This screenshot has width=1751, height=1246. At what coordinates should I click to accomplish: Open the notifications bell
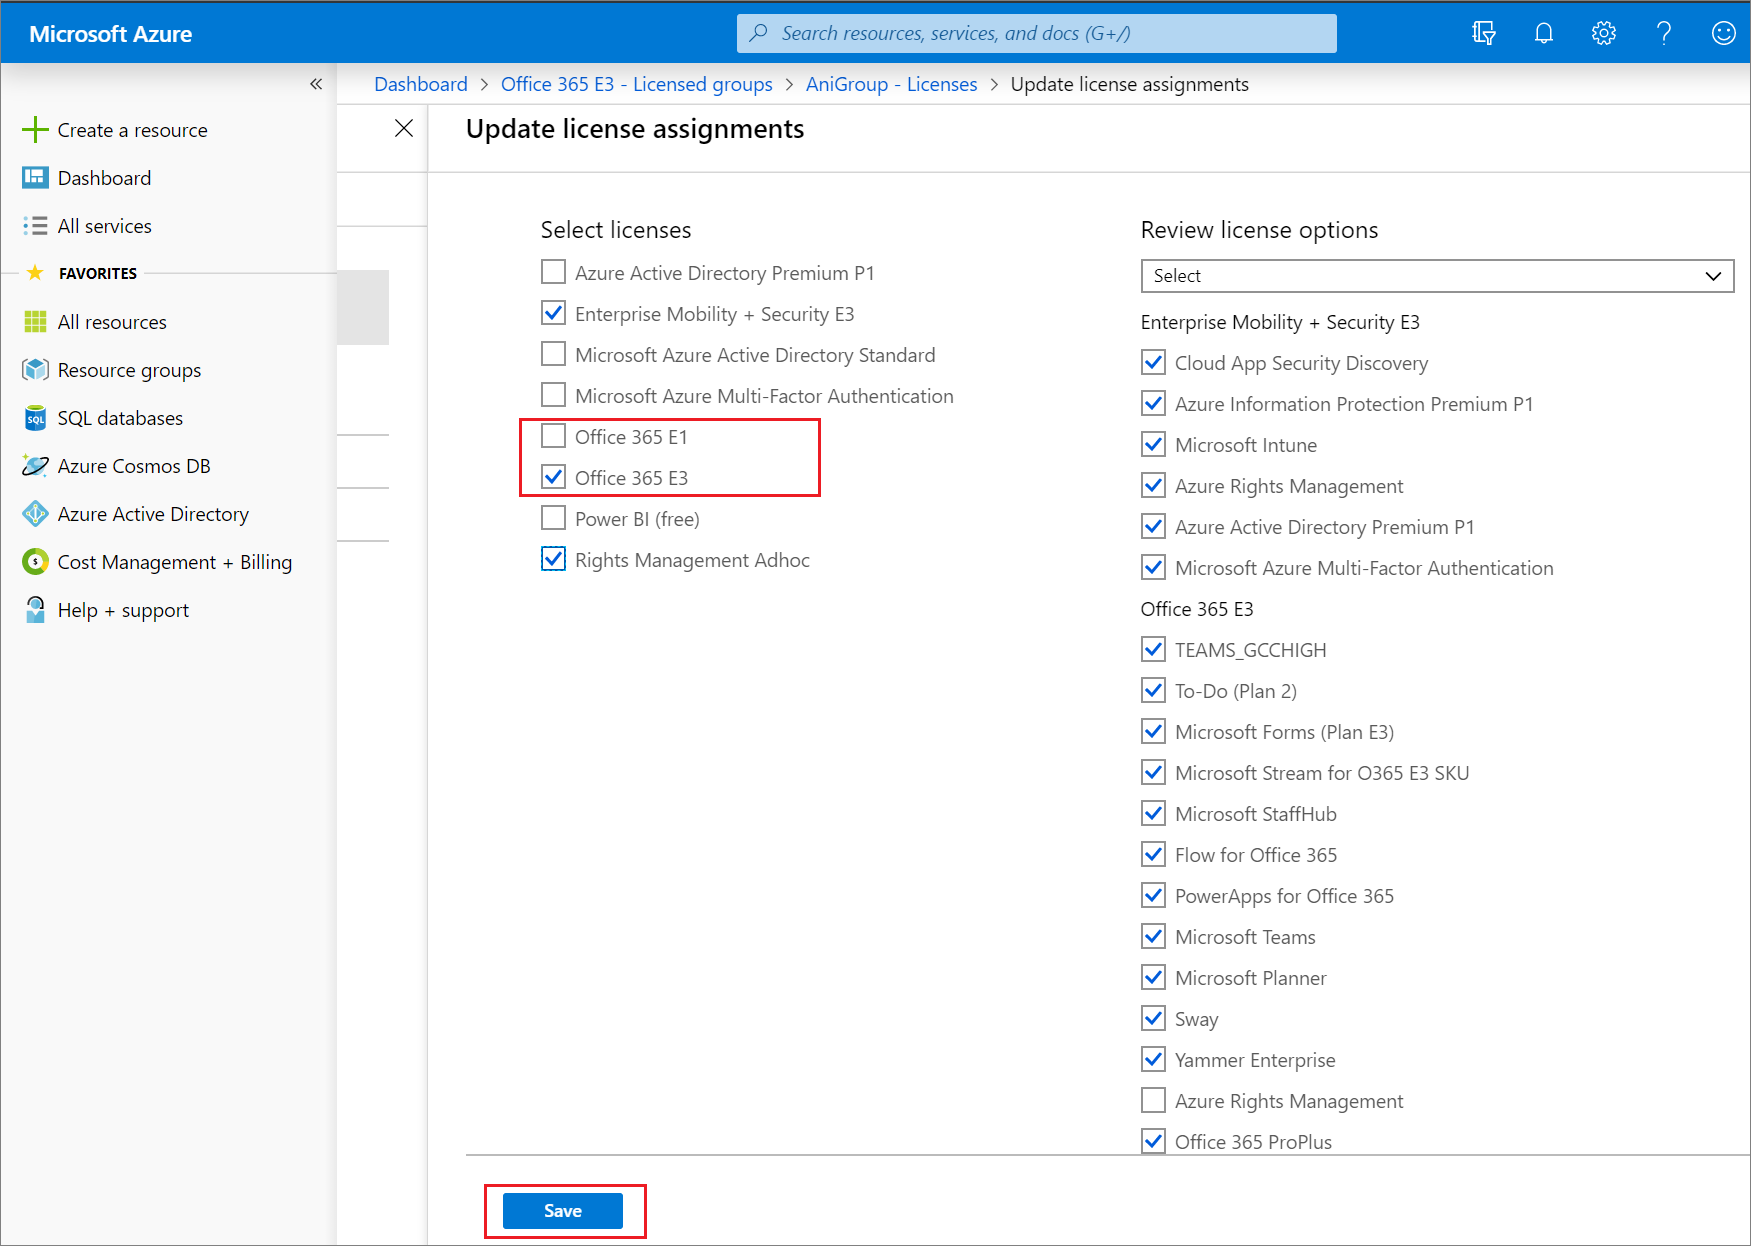[x=1544, y=33]
